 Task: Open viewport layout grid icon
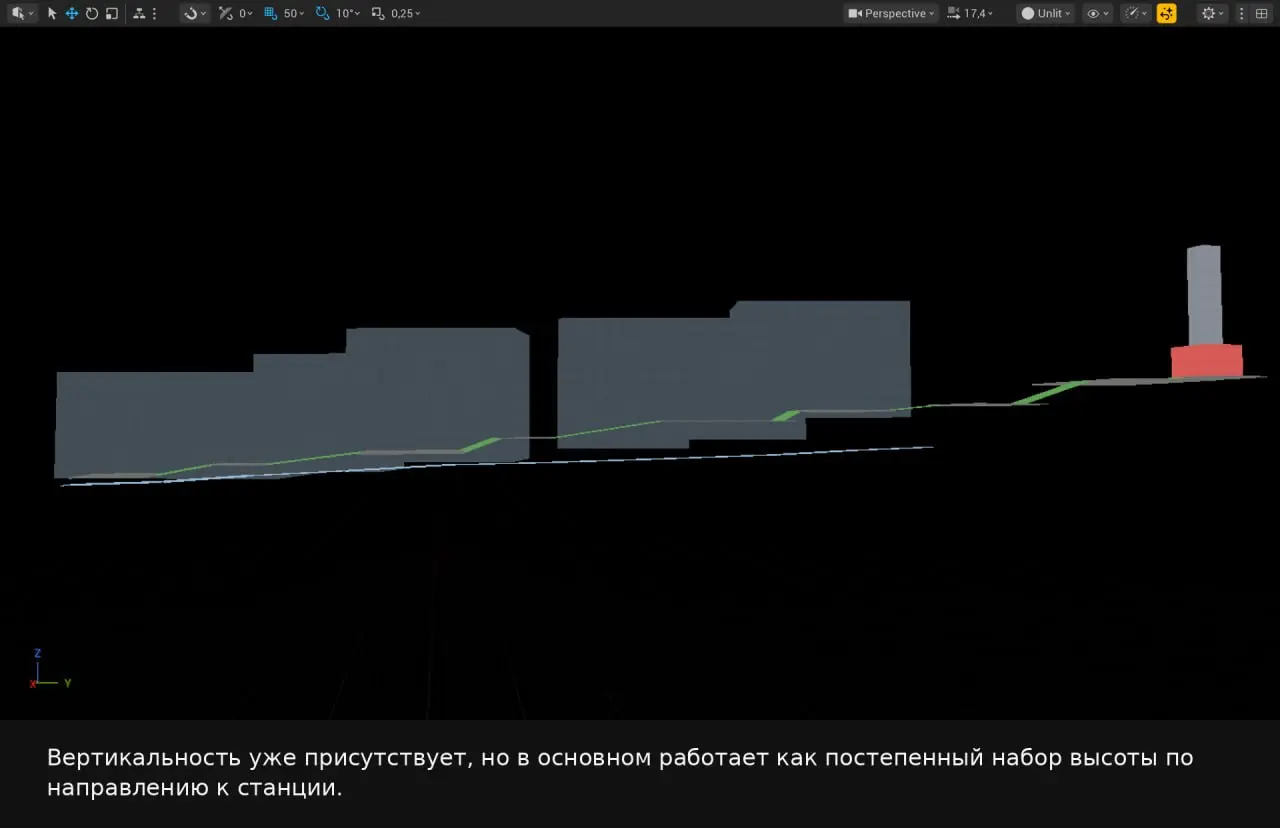point(1262,13)
